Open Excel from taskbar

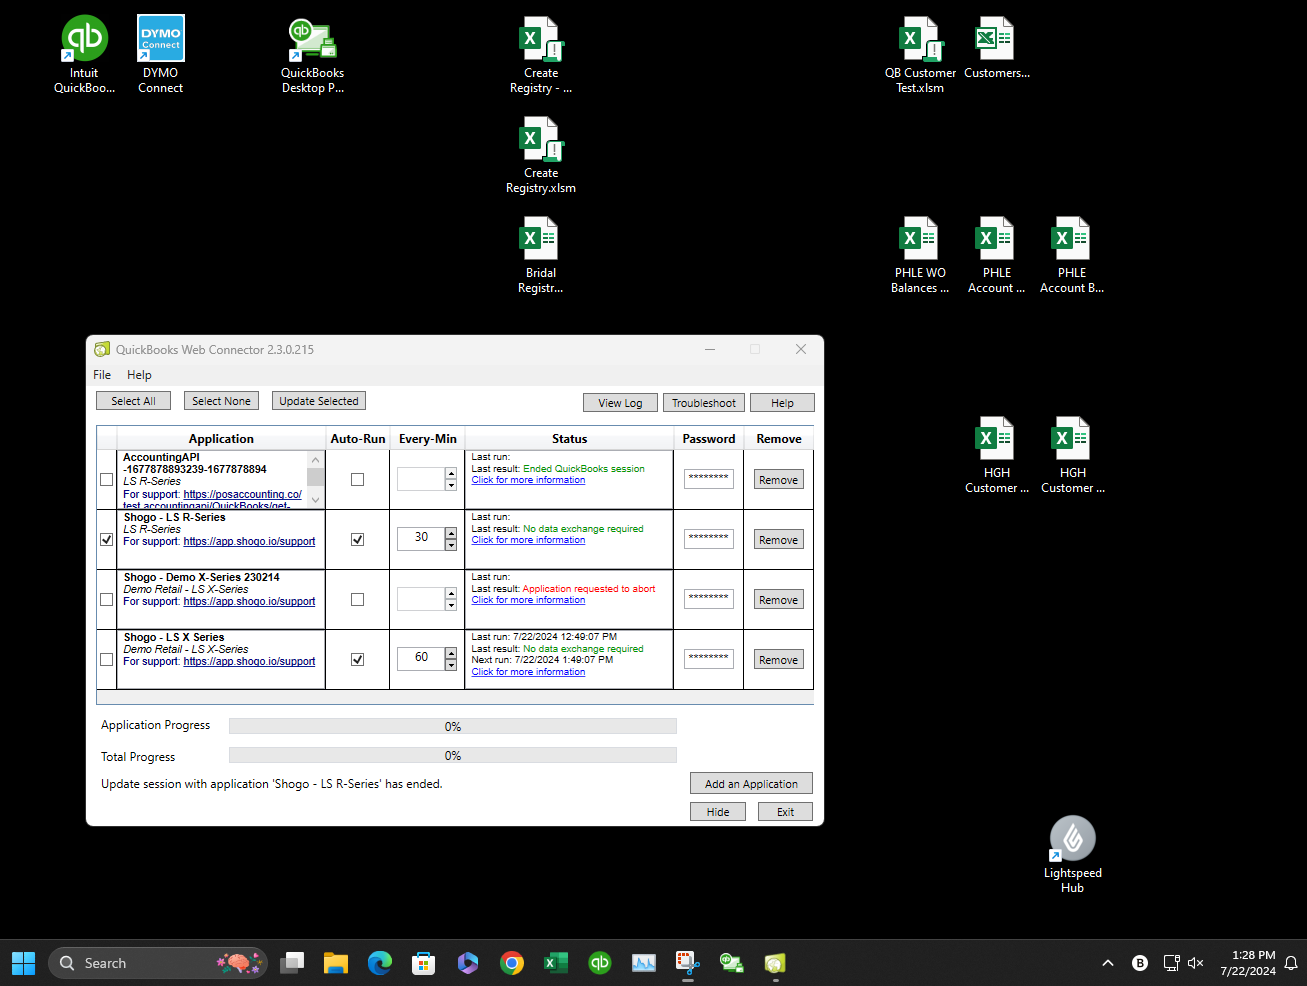click(x=556, y=963)
